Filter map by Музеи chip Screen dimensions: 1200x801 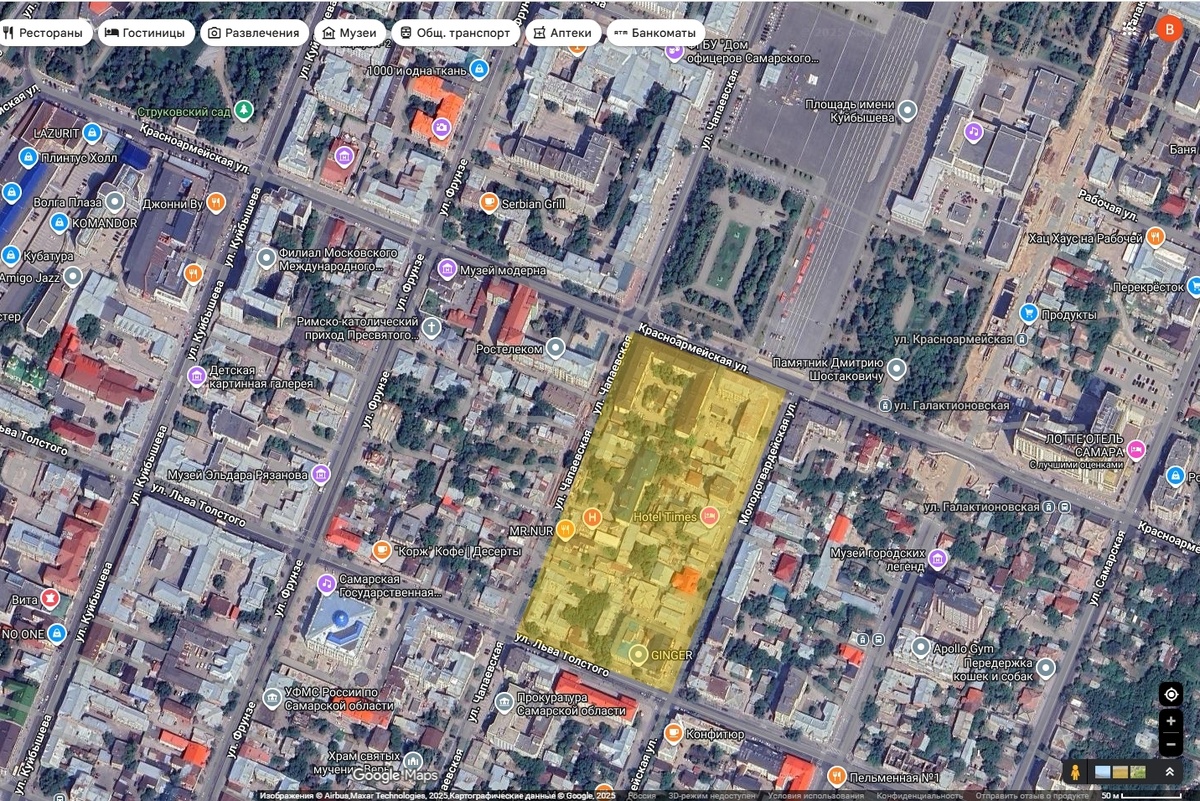click(350, 33)
